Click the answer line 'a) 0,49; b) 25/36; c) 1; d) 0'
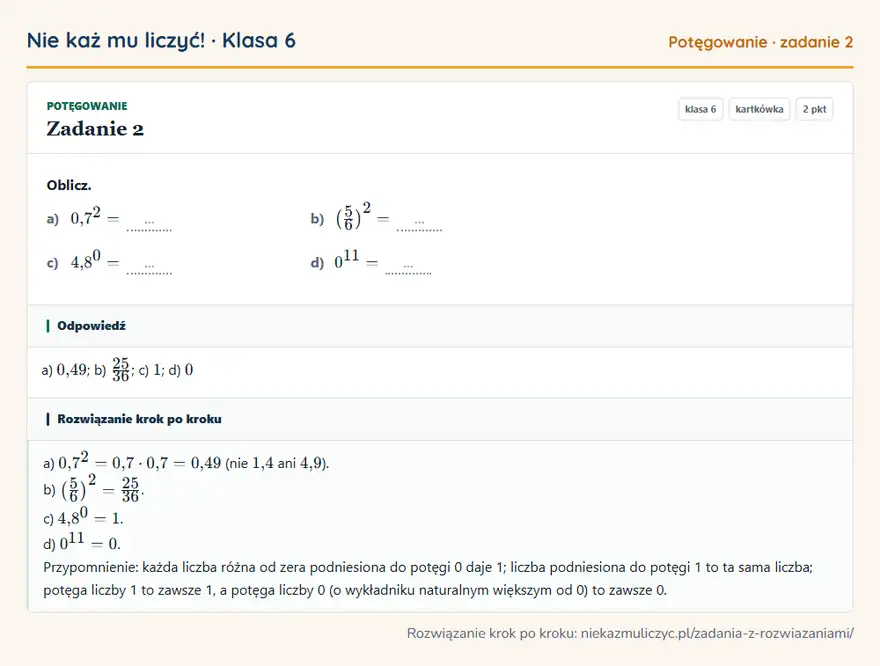The image size is (880, 666). [x=117, y=370]
